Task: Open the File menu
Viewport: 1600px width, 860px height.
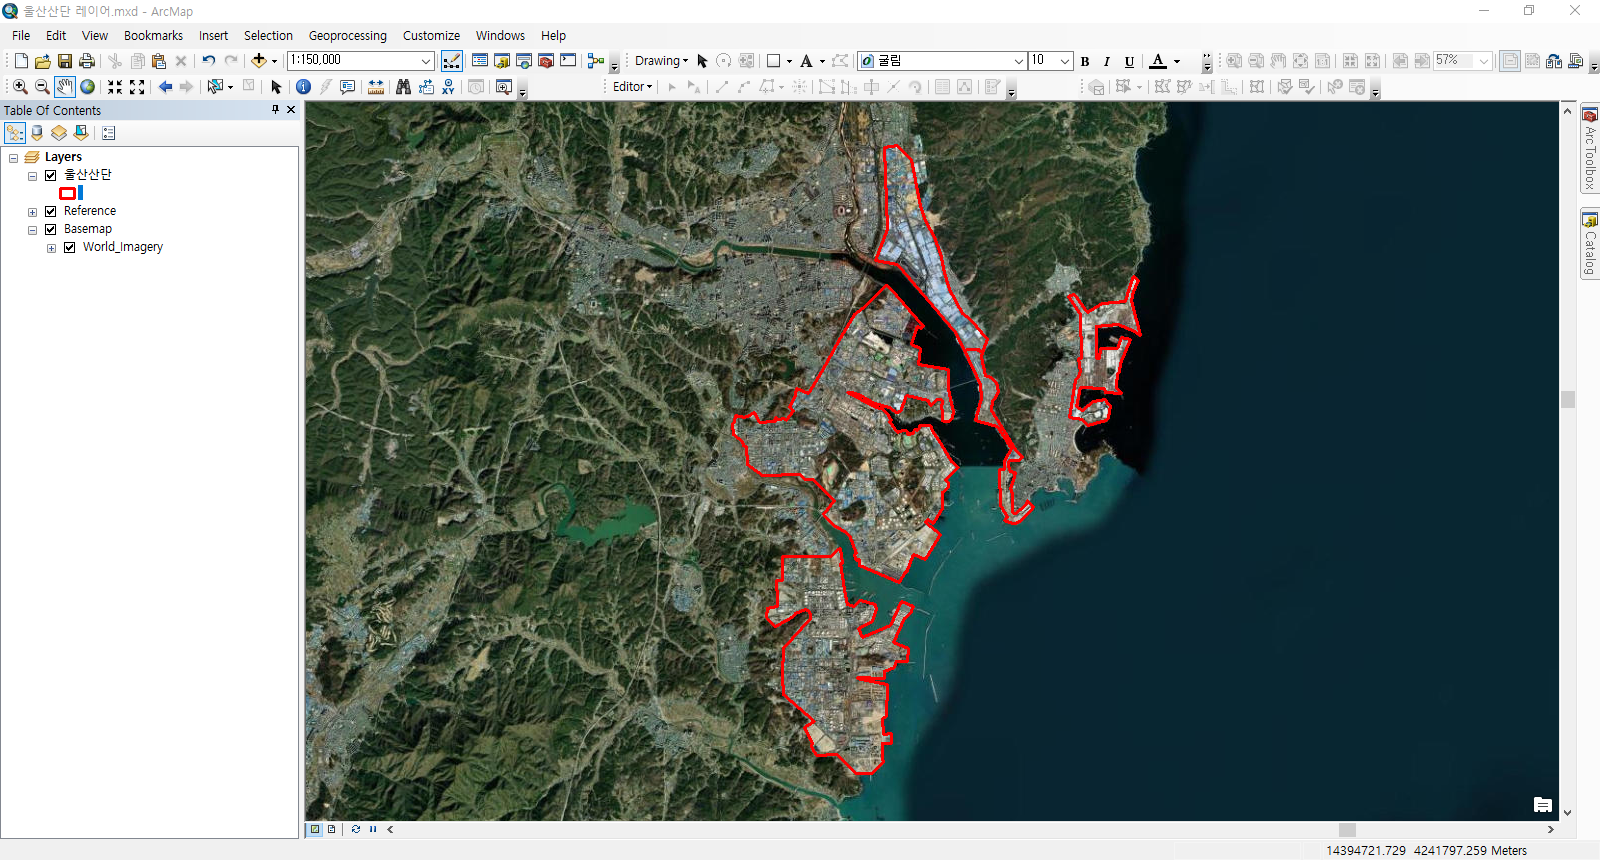Action: pyautogui.click(x=21, y=35)
